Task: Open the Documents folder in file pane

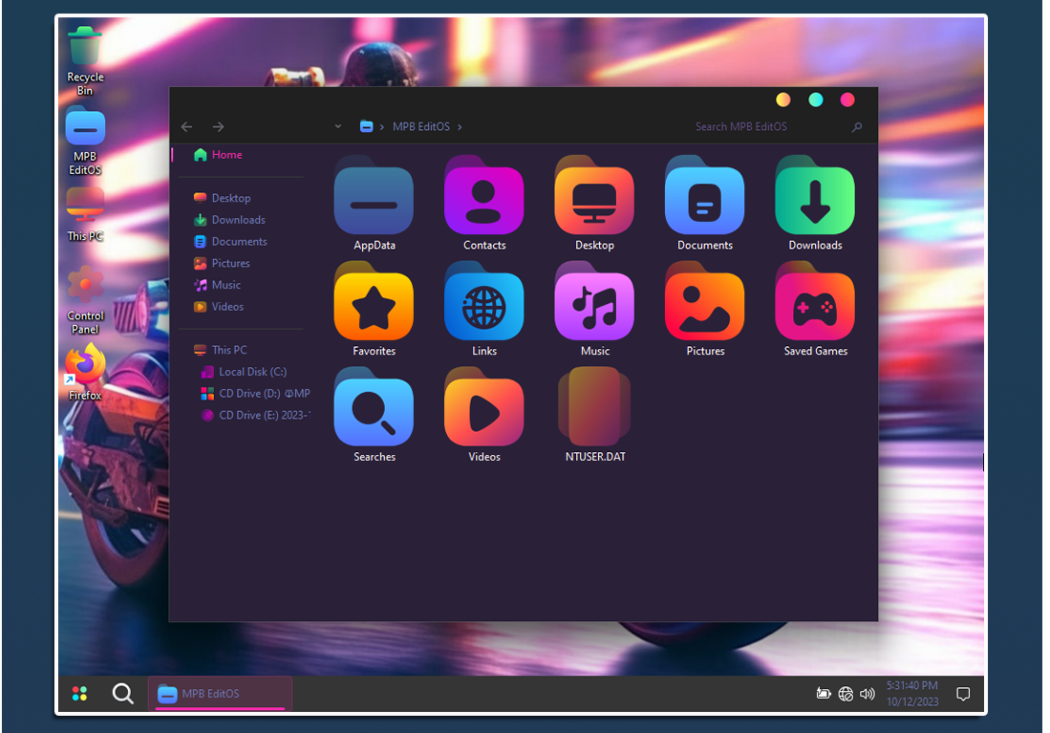Action: [704, 203]
